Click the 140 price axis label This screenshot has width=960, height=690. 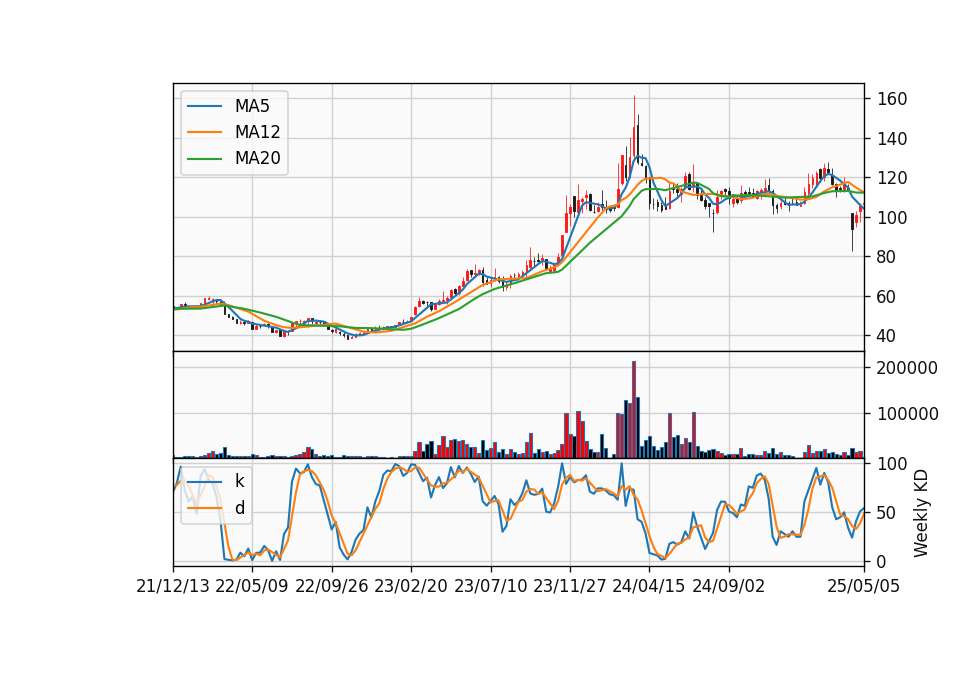coord(892,138)
